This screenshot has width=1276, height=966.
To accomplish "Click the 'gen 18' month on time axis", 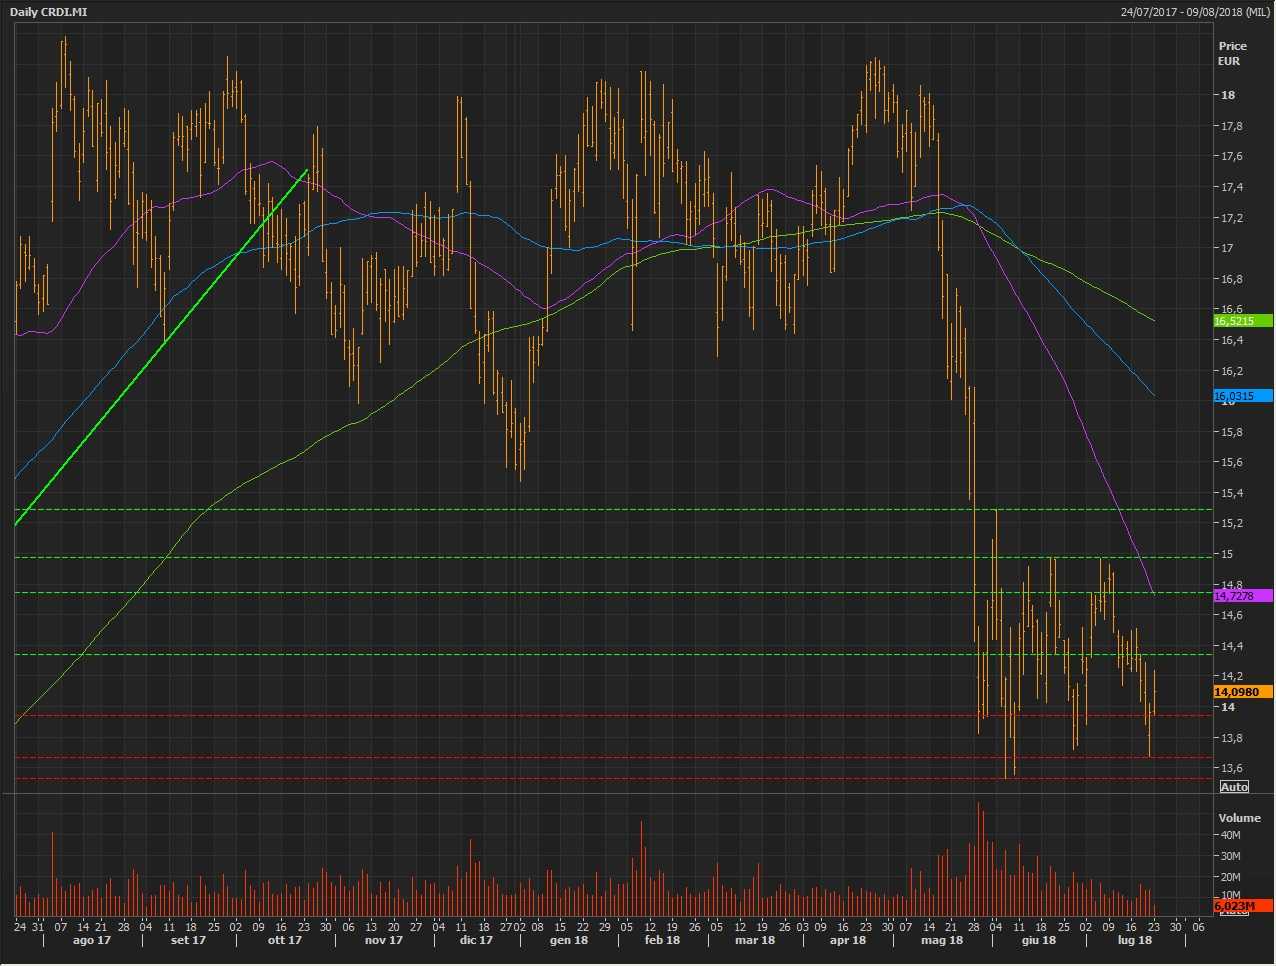I will point(568,940).
